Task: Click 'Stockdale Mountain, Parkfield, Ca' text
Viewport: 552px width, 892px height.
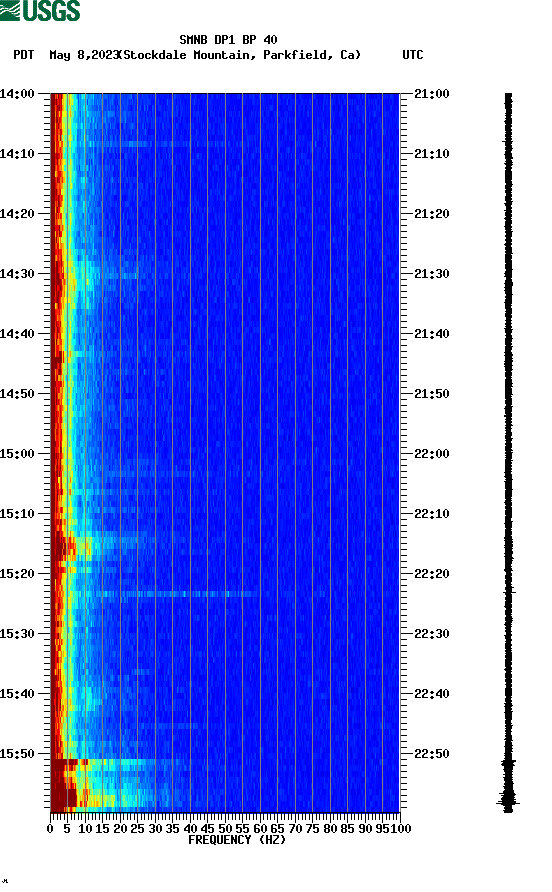Action: [x=241, y=55]
